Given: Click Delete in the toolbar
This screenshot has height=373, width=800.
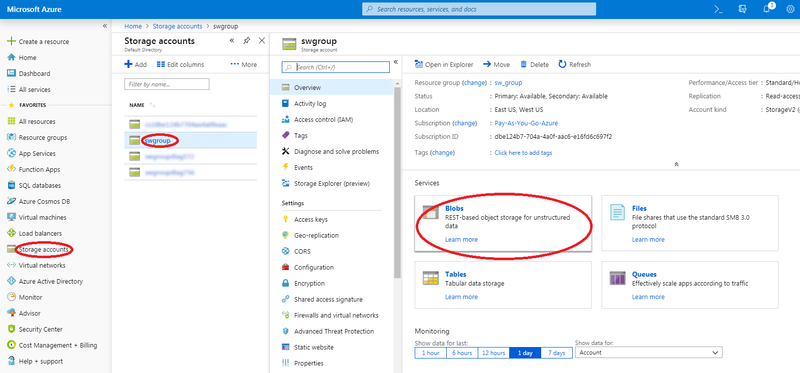Looking at the screenshot, I should tap(534, 65).
